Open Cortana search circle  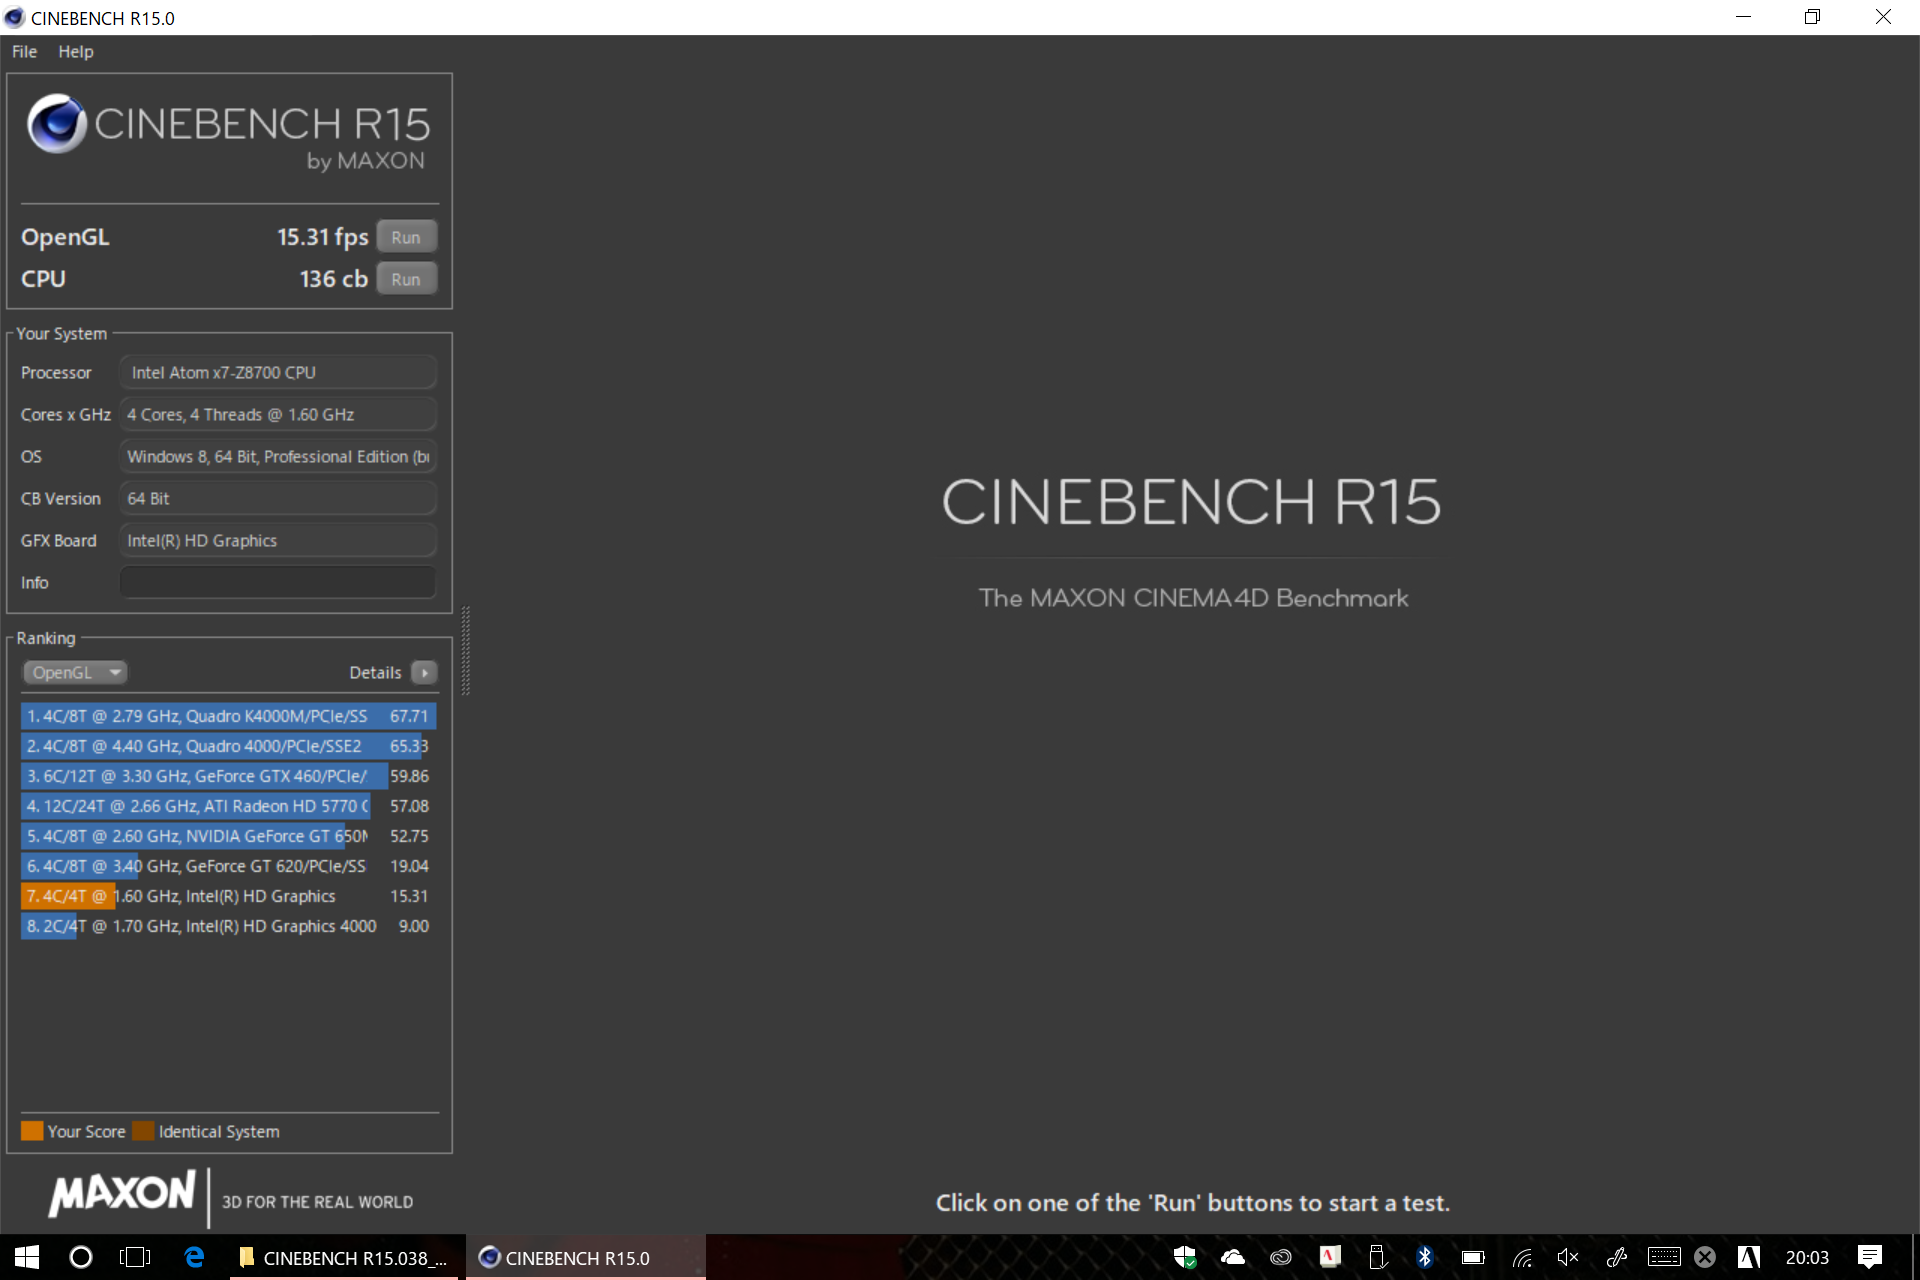tap(81, 1257)
